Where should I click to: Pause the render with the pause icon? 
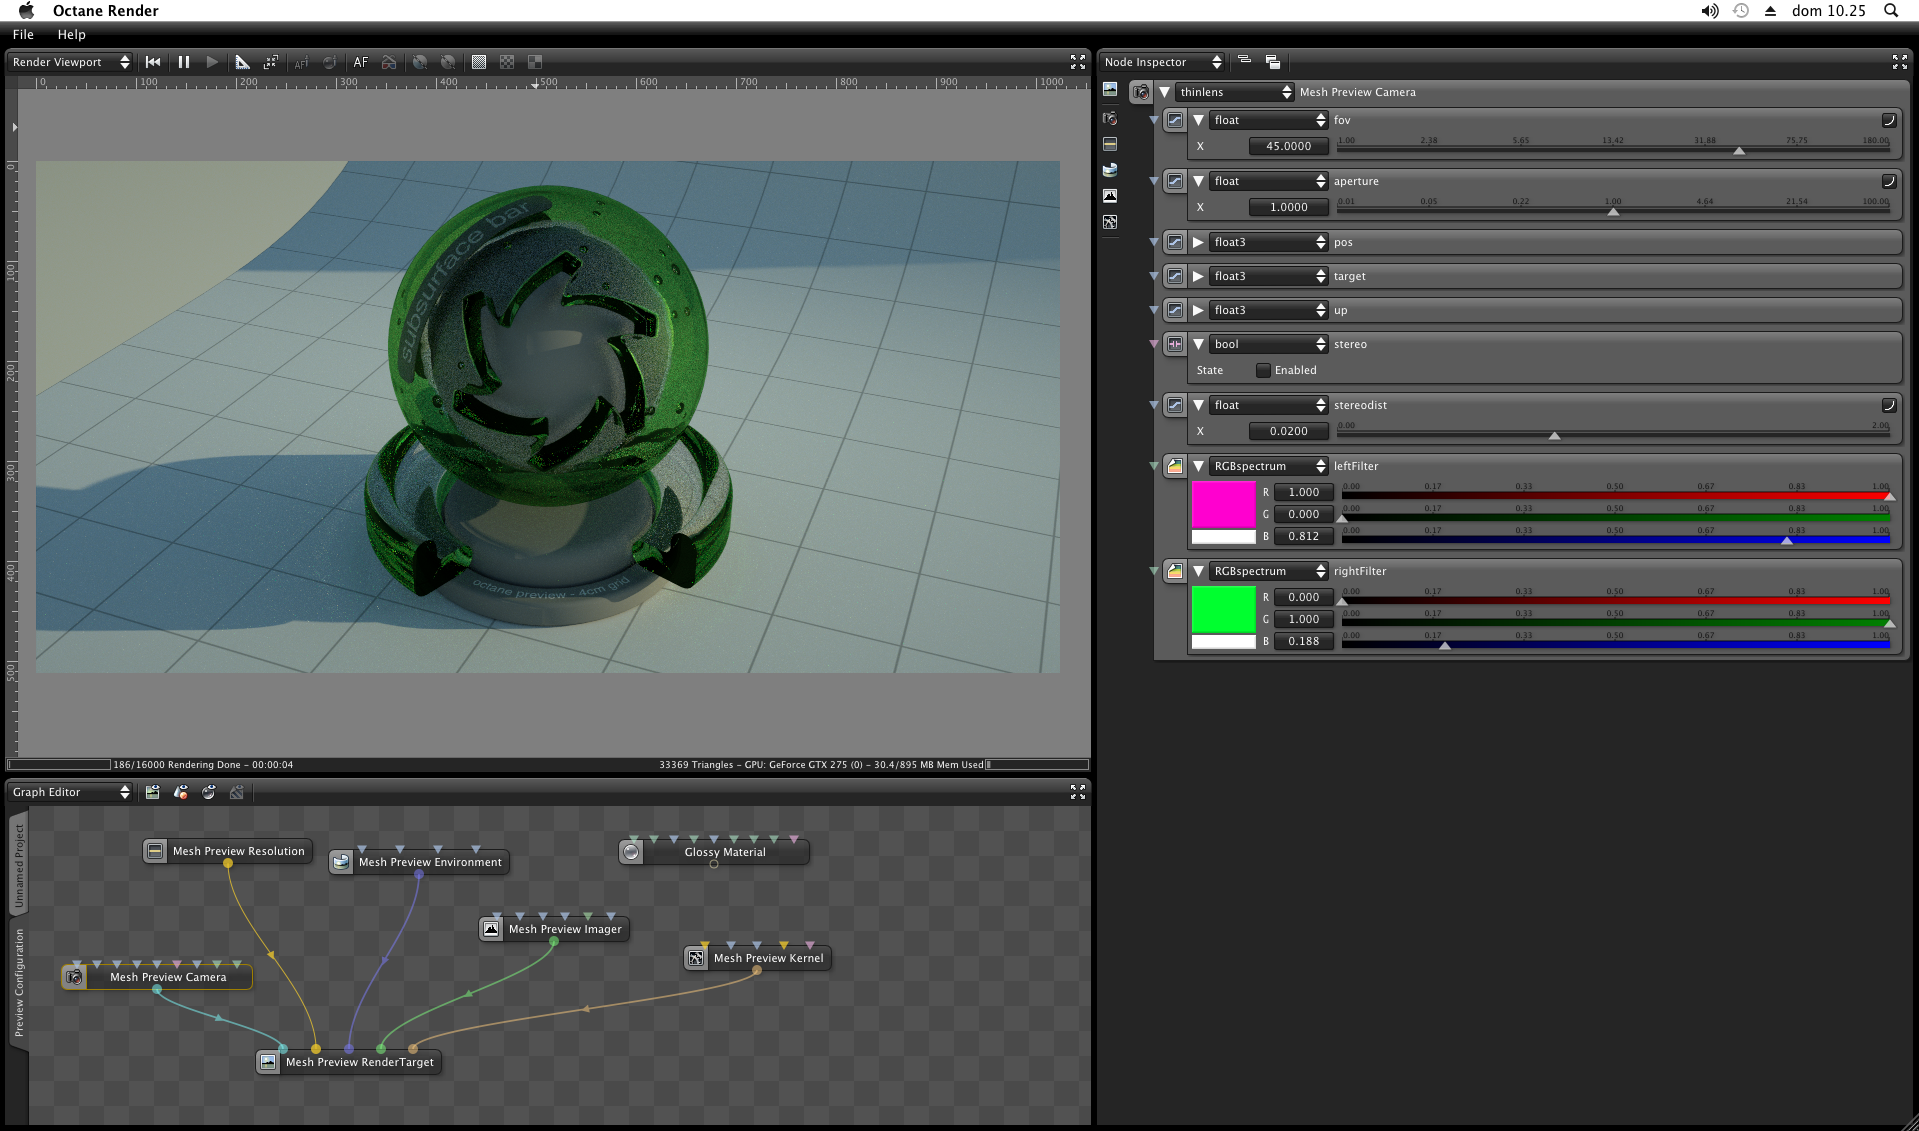click(x=184, y=62)
